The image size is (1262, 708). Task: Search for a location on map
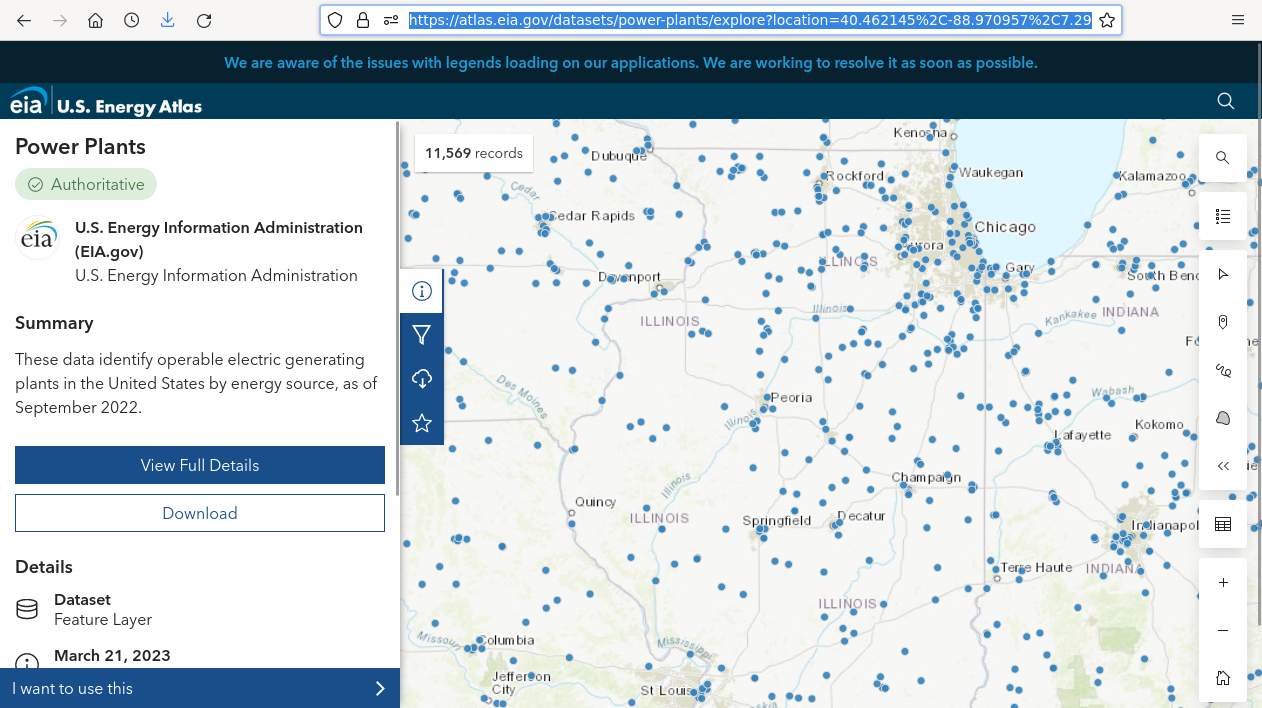tap(1222, 158)
